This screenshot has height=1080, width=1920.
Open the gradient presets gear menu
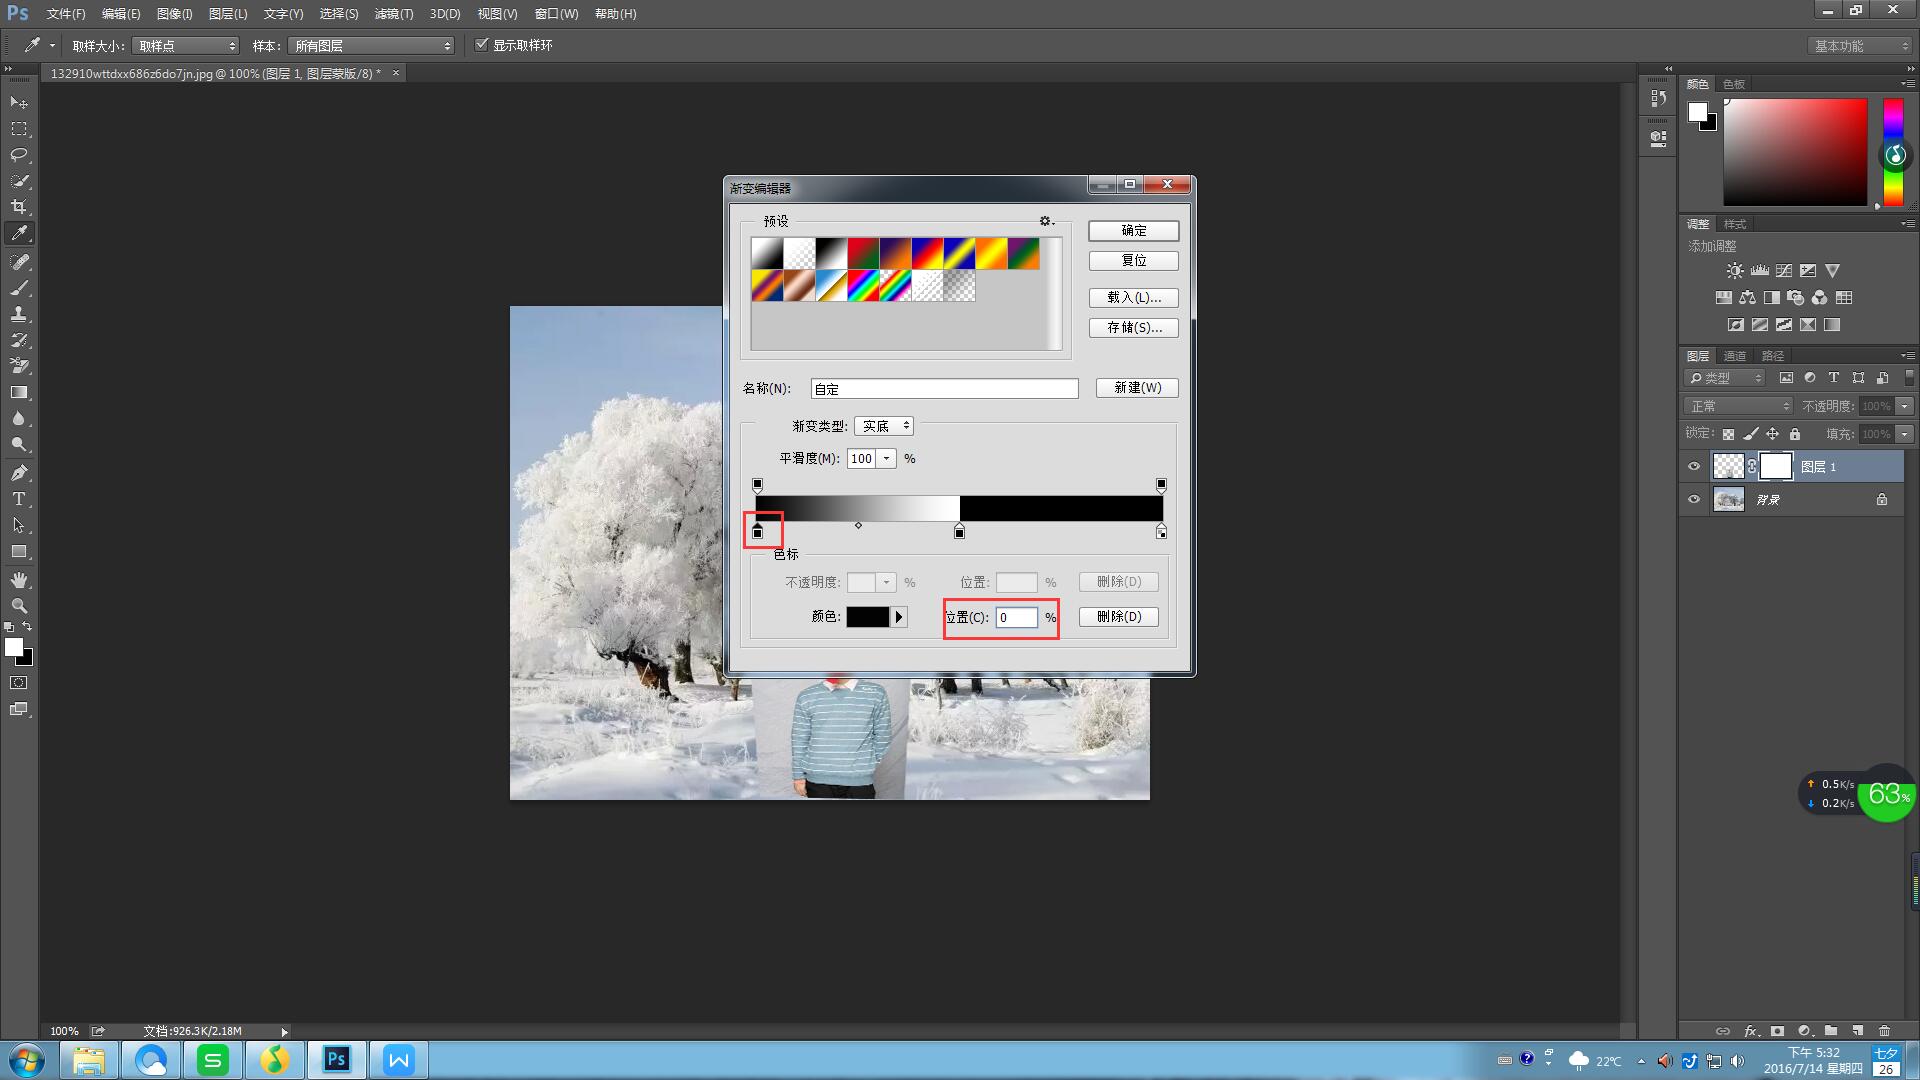1046,221
